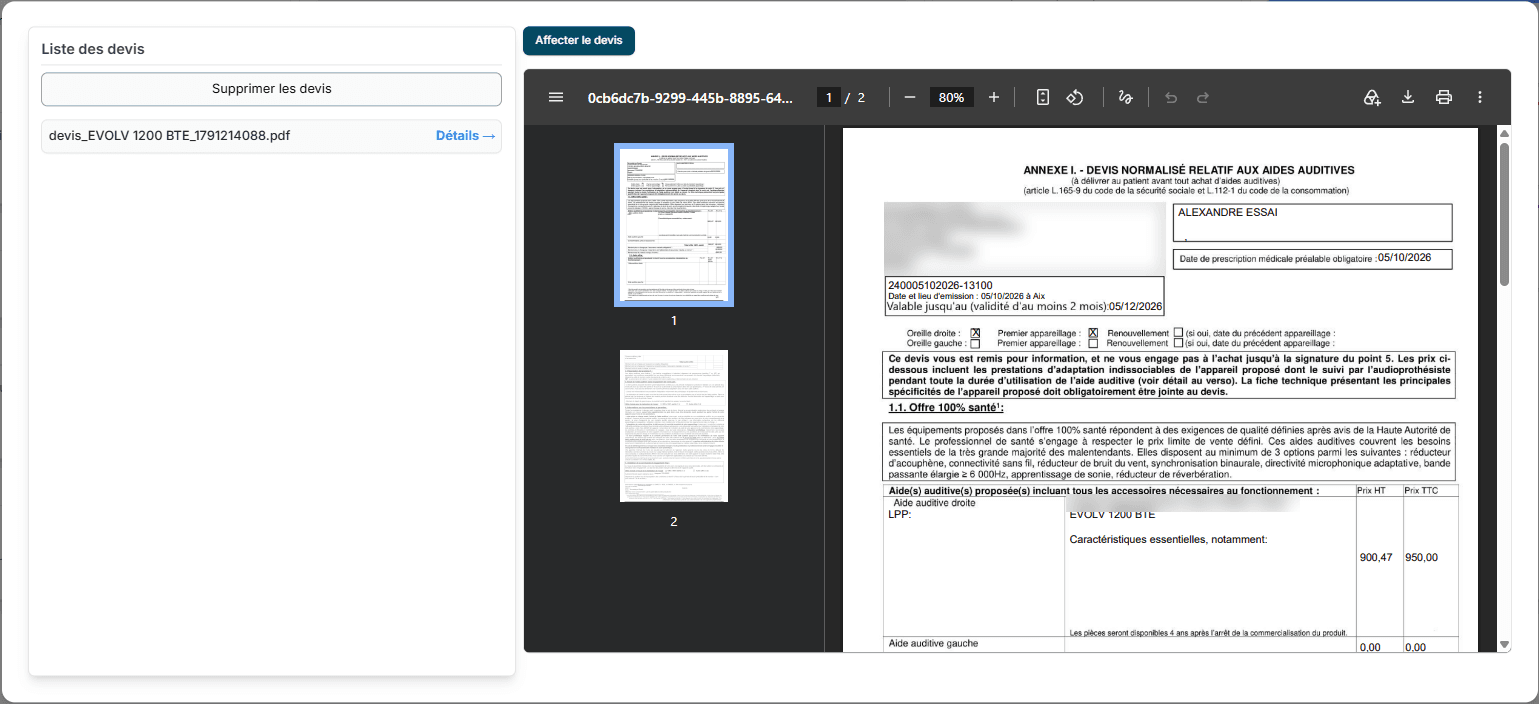Rotate the PDF counterclockwise
The width and height of the screenshot is (1539, 704).
click(1075, 97)
